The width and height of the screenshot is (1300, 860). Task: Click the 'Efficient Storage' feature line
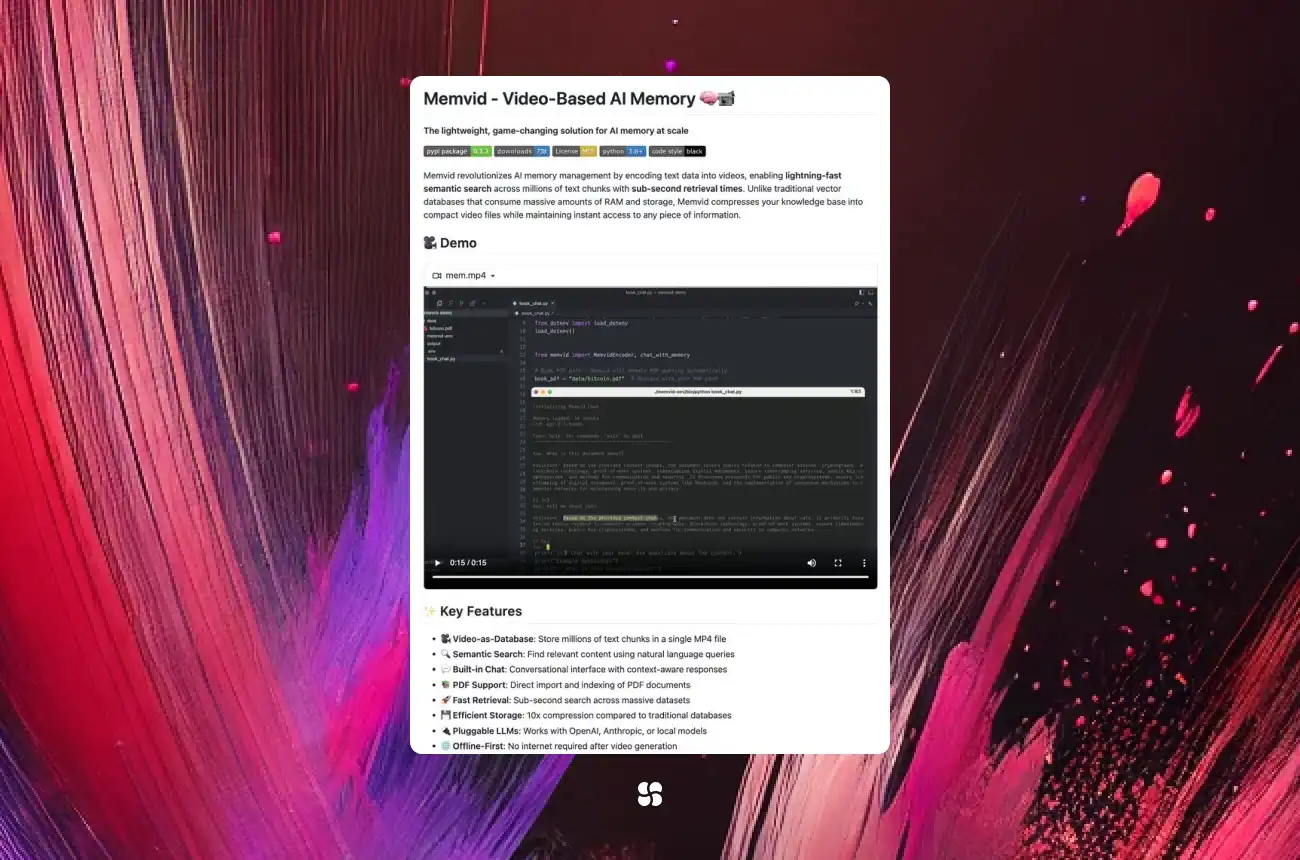pyautogui.click(x=586, y=716)
